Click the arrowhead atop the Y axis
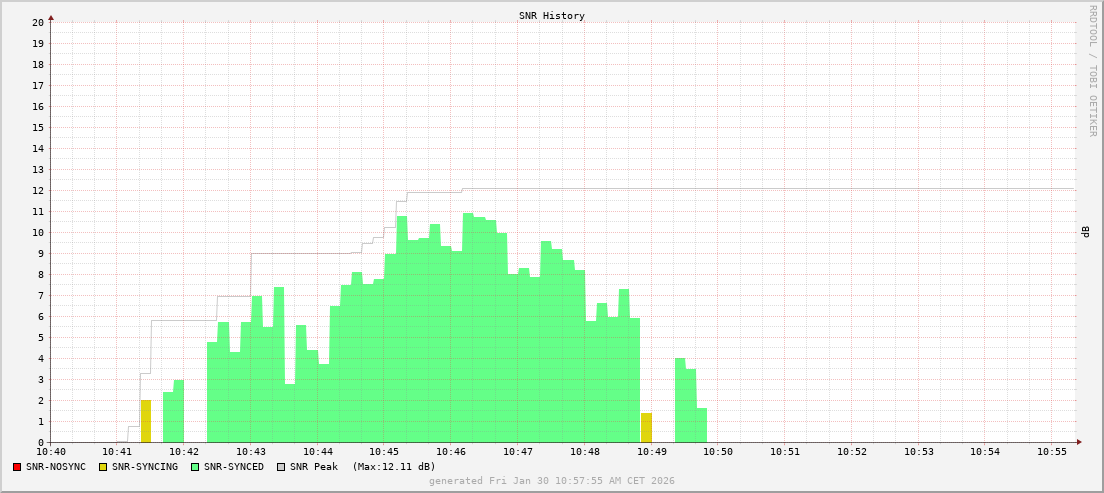This screenshot has height=493, width=1104. tap(51, 17)
